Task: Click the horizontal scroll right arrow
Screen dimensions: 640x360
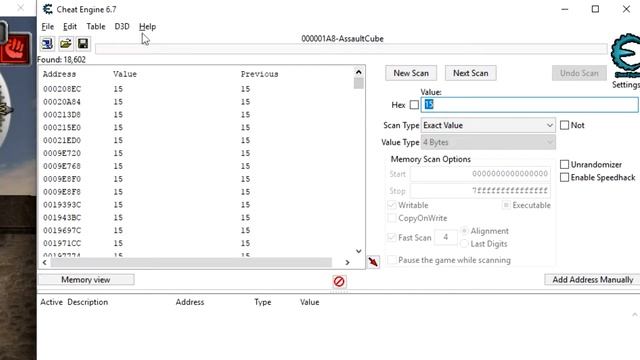Action: (x=347, y=262)
